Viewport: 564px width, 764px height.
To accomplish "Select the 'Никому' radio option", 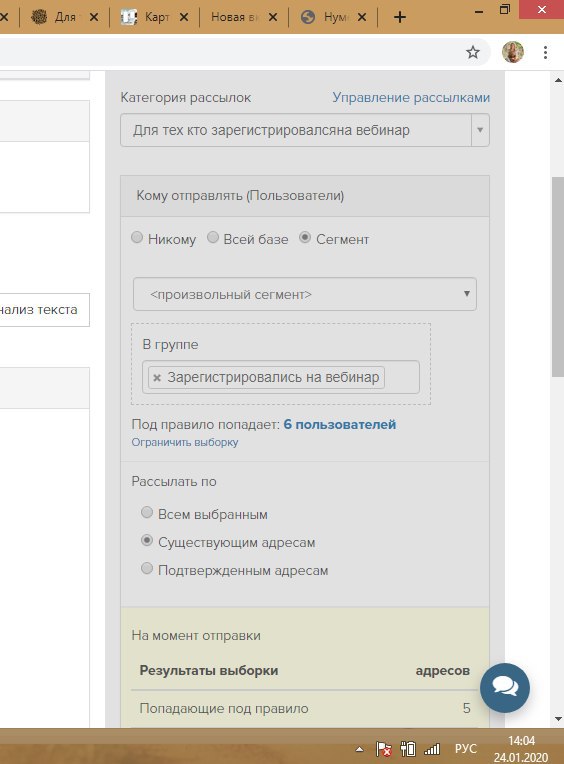I will click(x=137, y=237).
